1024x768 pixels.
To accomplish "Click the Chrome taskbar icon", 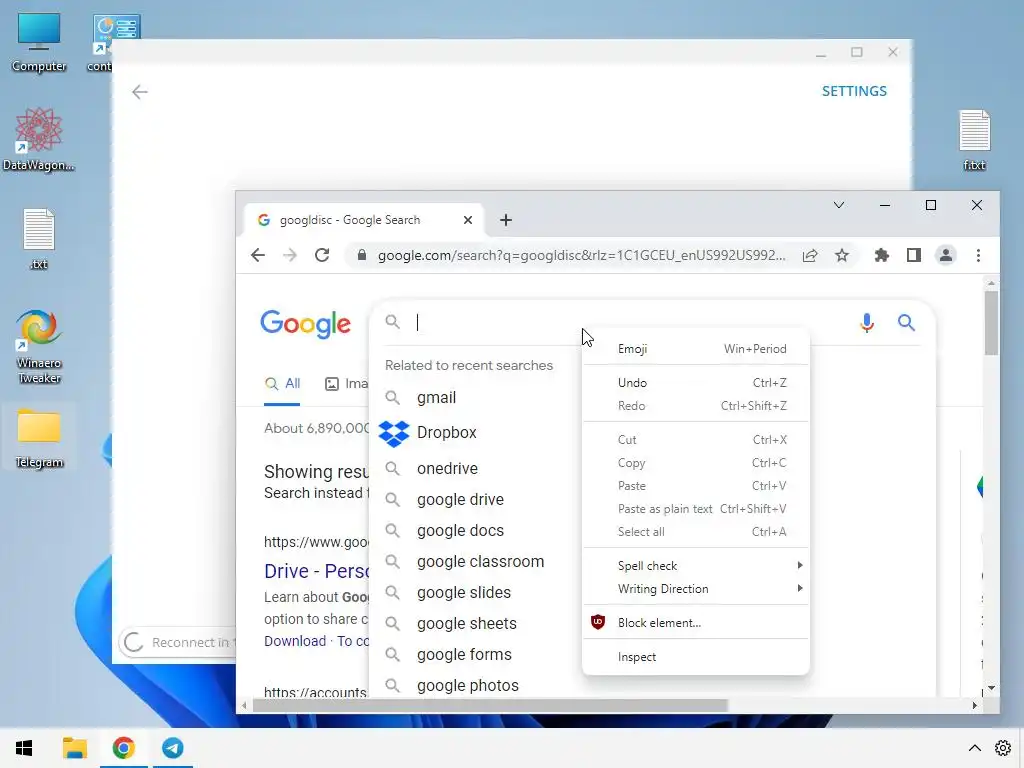I will pyautogui.click(x=123, y=748).
